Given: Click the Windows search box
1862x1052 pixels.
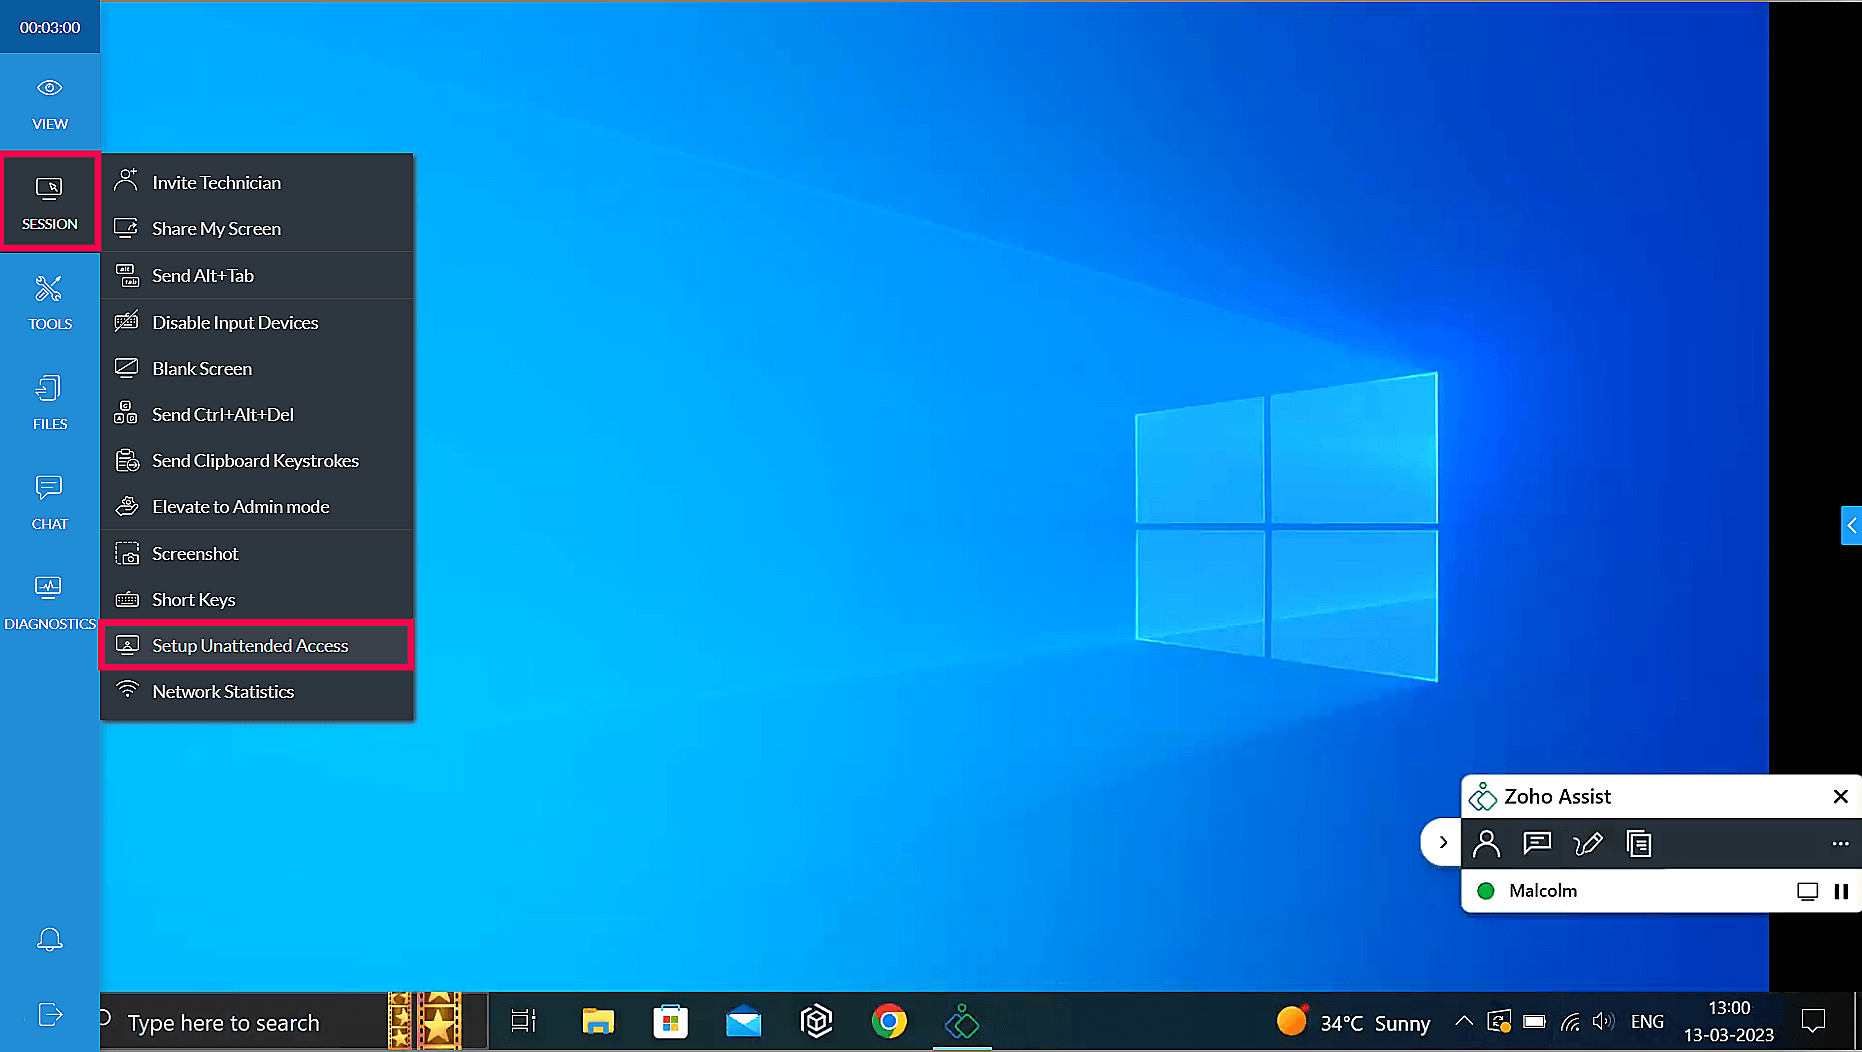Looking at the screenshot, I should pos(240,1023).
